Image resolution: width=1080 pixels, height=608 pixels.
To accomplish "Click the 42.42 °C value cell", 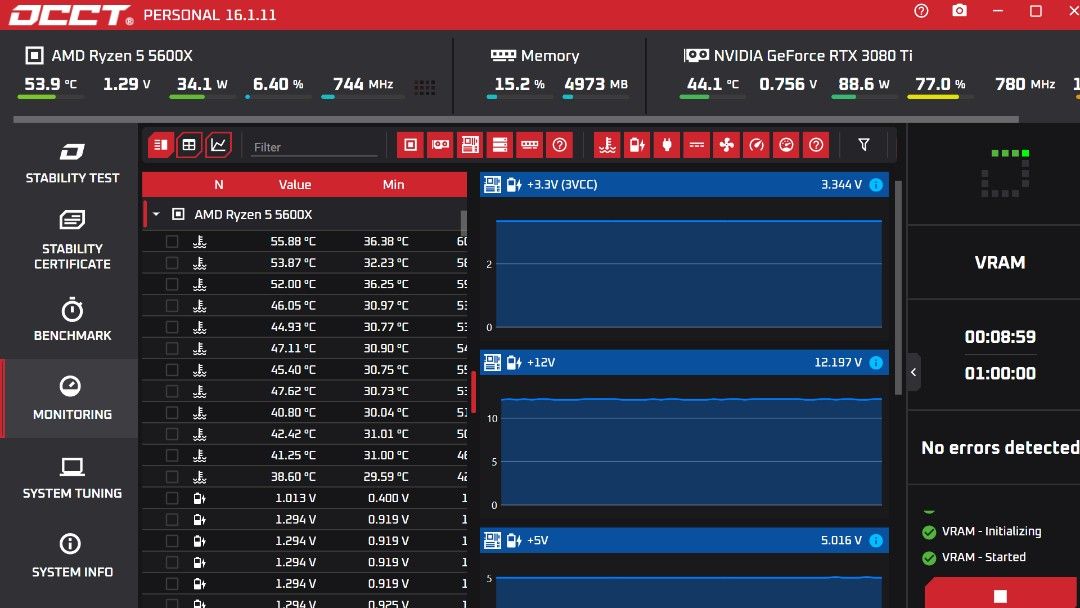I will coord(293,434).
